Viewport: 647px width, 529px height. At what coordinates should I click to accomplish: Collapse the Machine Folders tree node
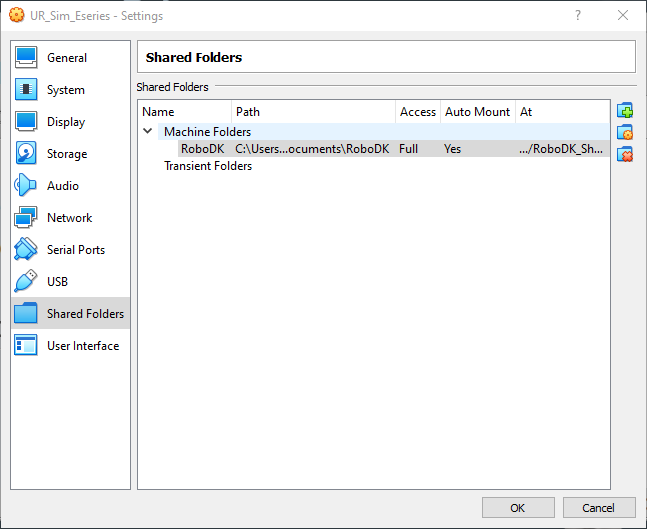click(148, 131)
